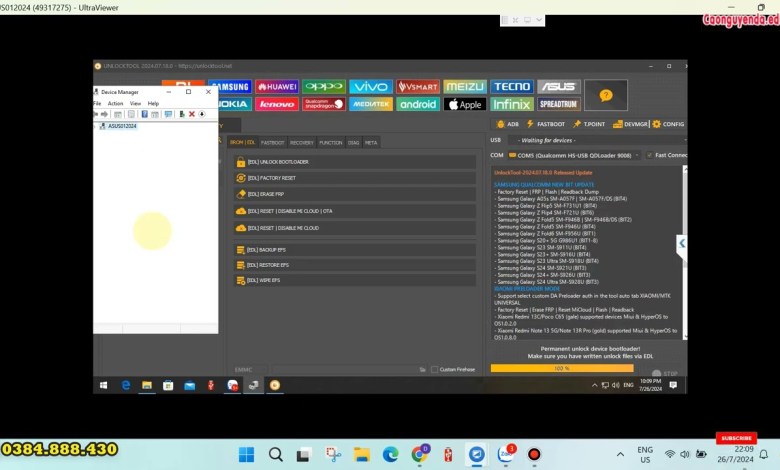Click the ASUS brand logo

558,87
